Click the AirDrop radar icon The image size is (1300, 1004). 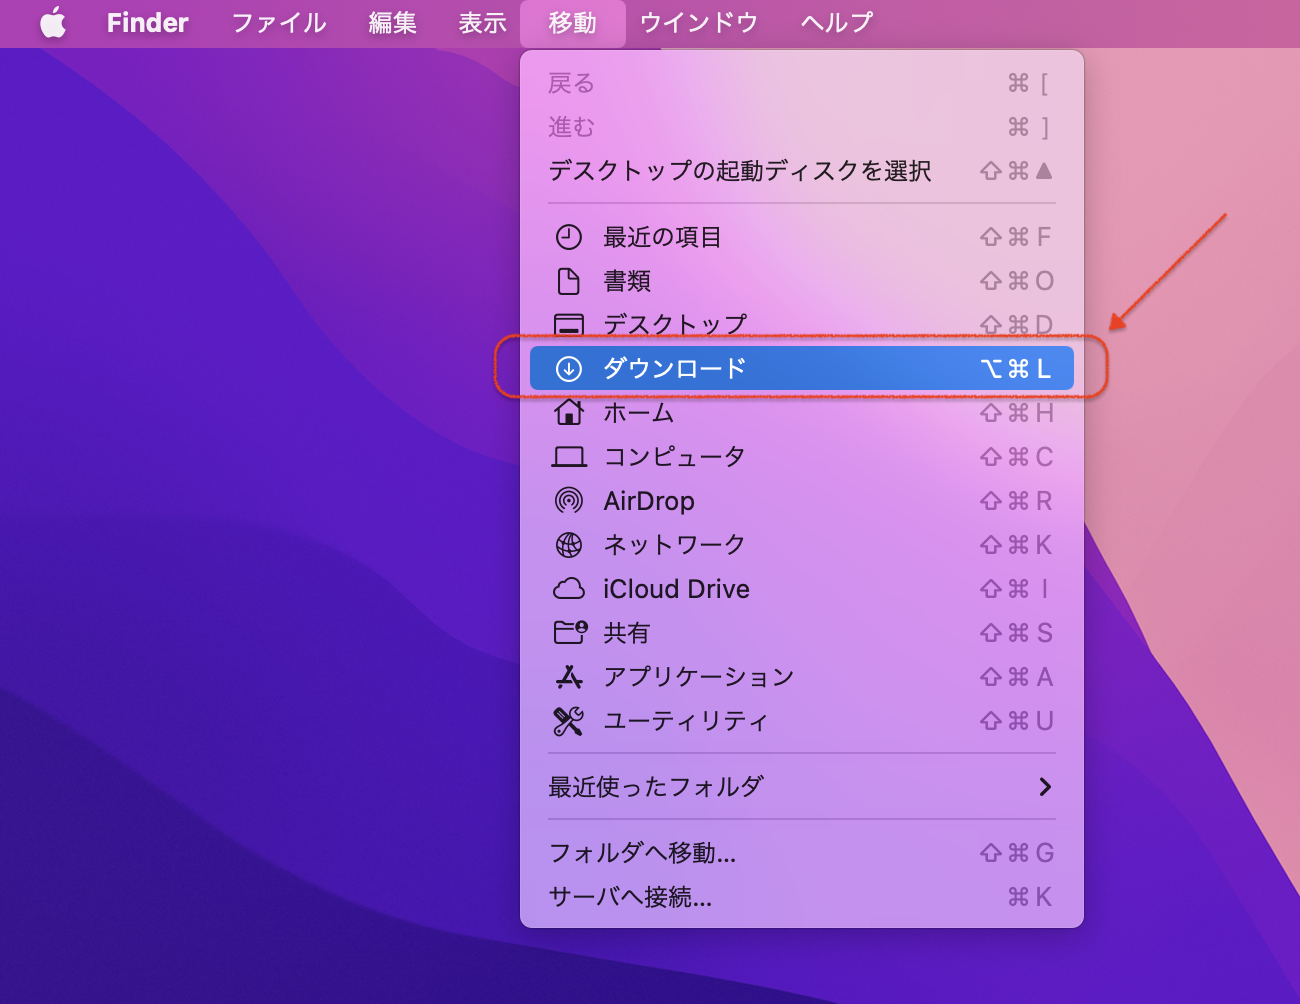click(569, 501)
